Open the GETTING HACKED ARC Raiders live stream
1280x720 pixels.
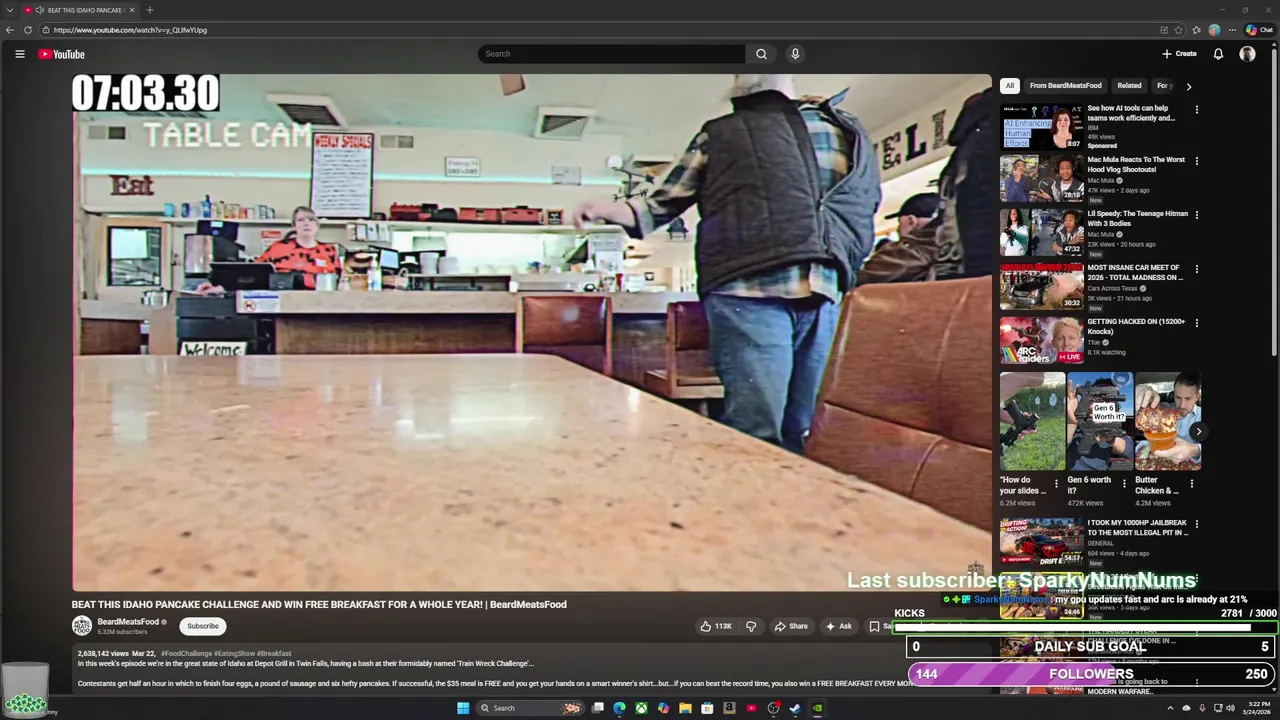[x=1041, y=341]
